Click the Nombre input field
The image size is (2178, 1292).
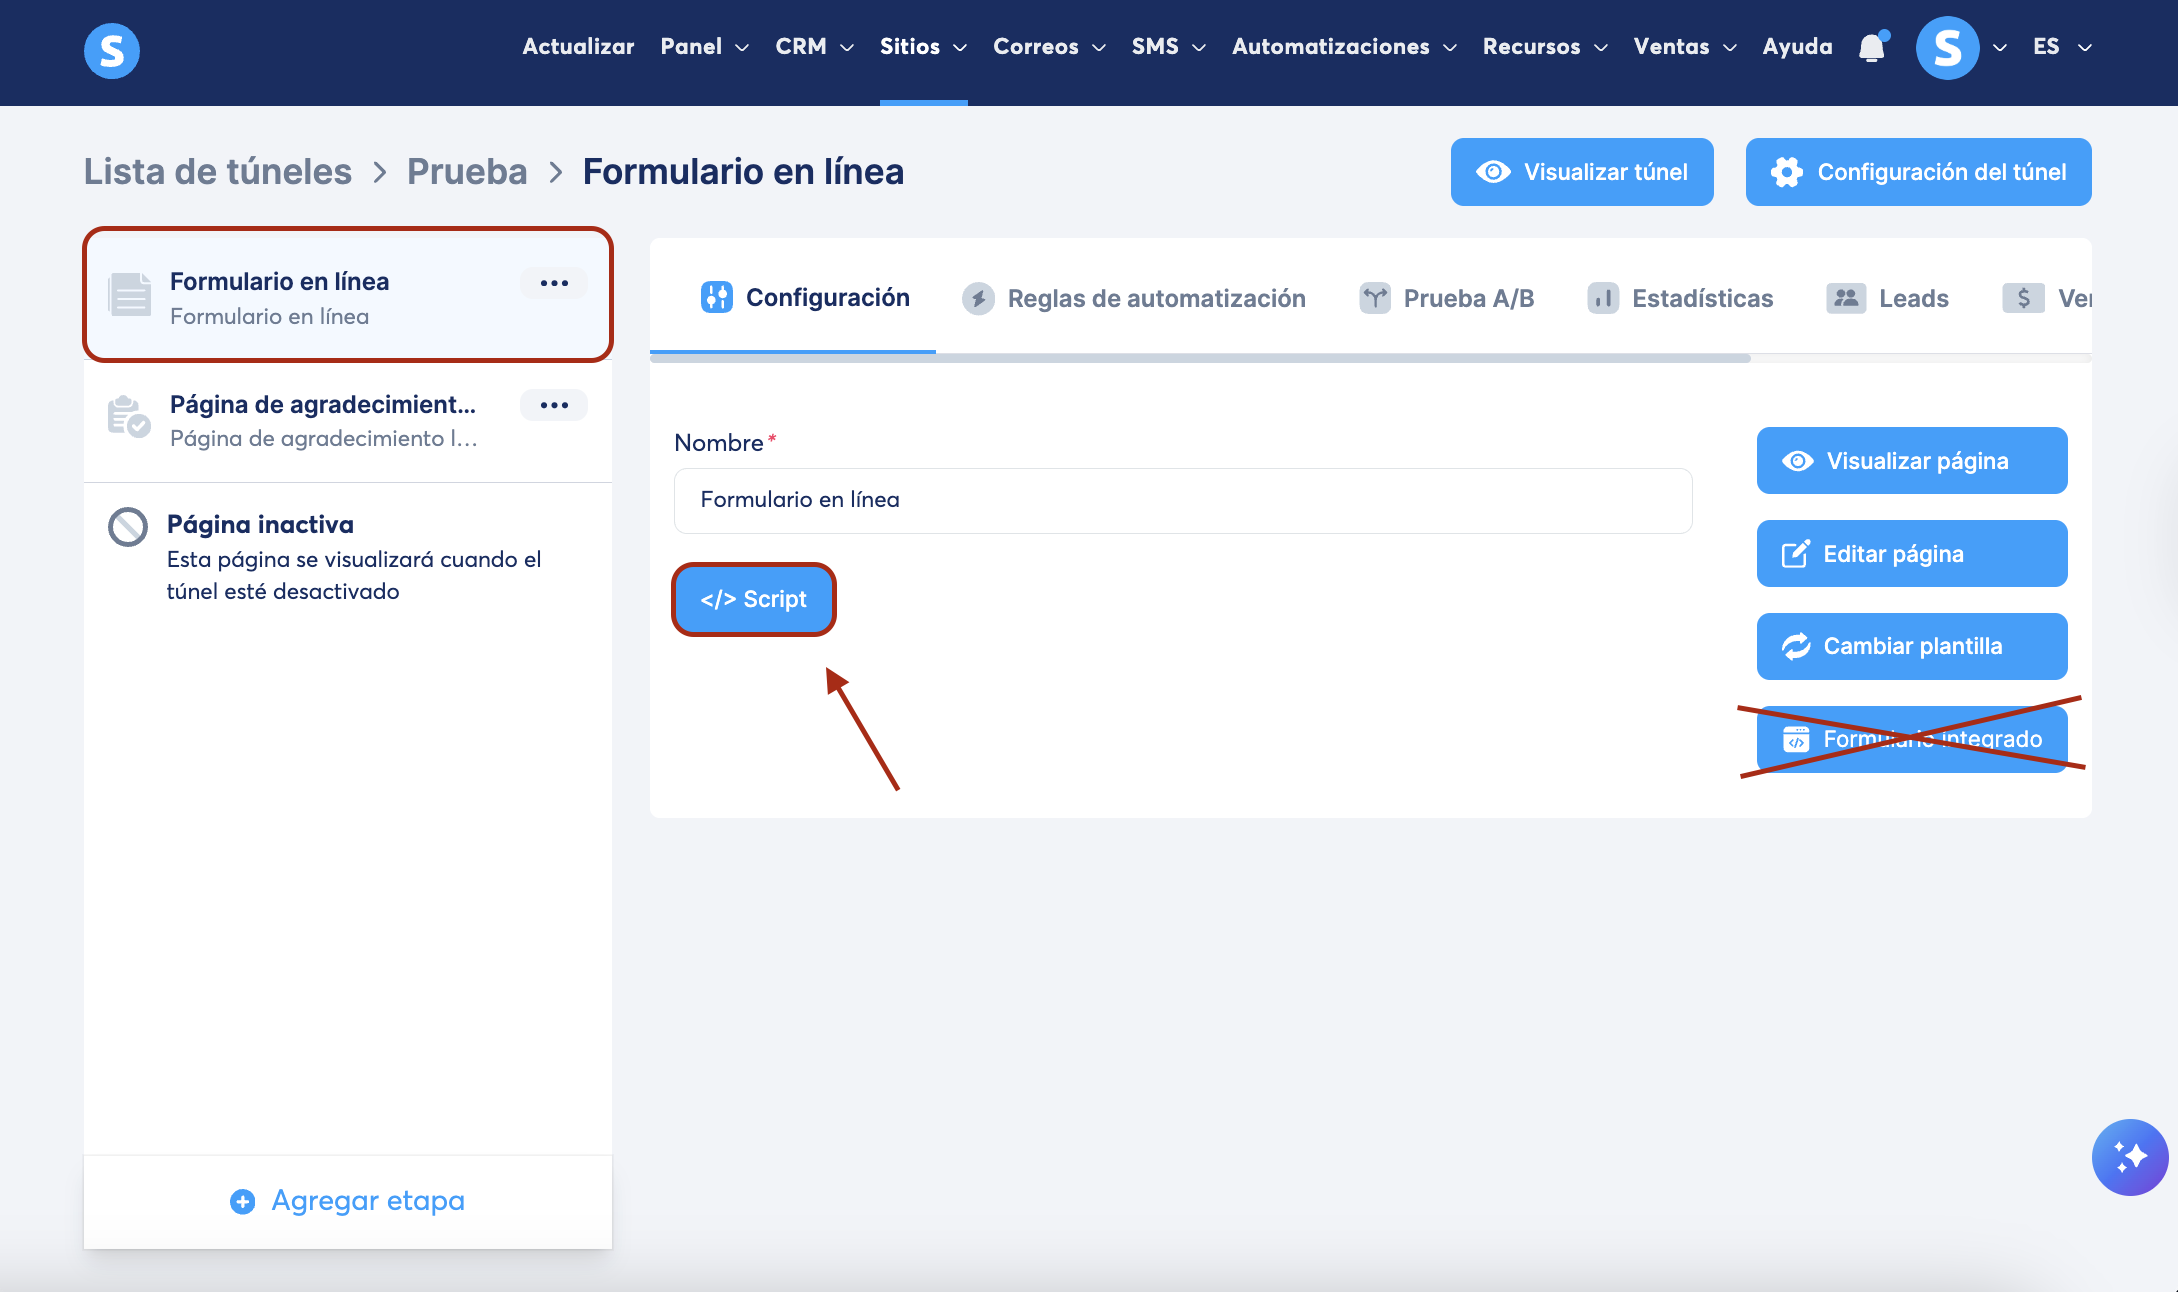coord(1182,500)
